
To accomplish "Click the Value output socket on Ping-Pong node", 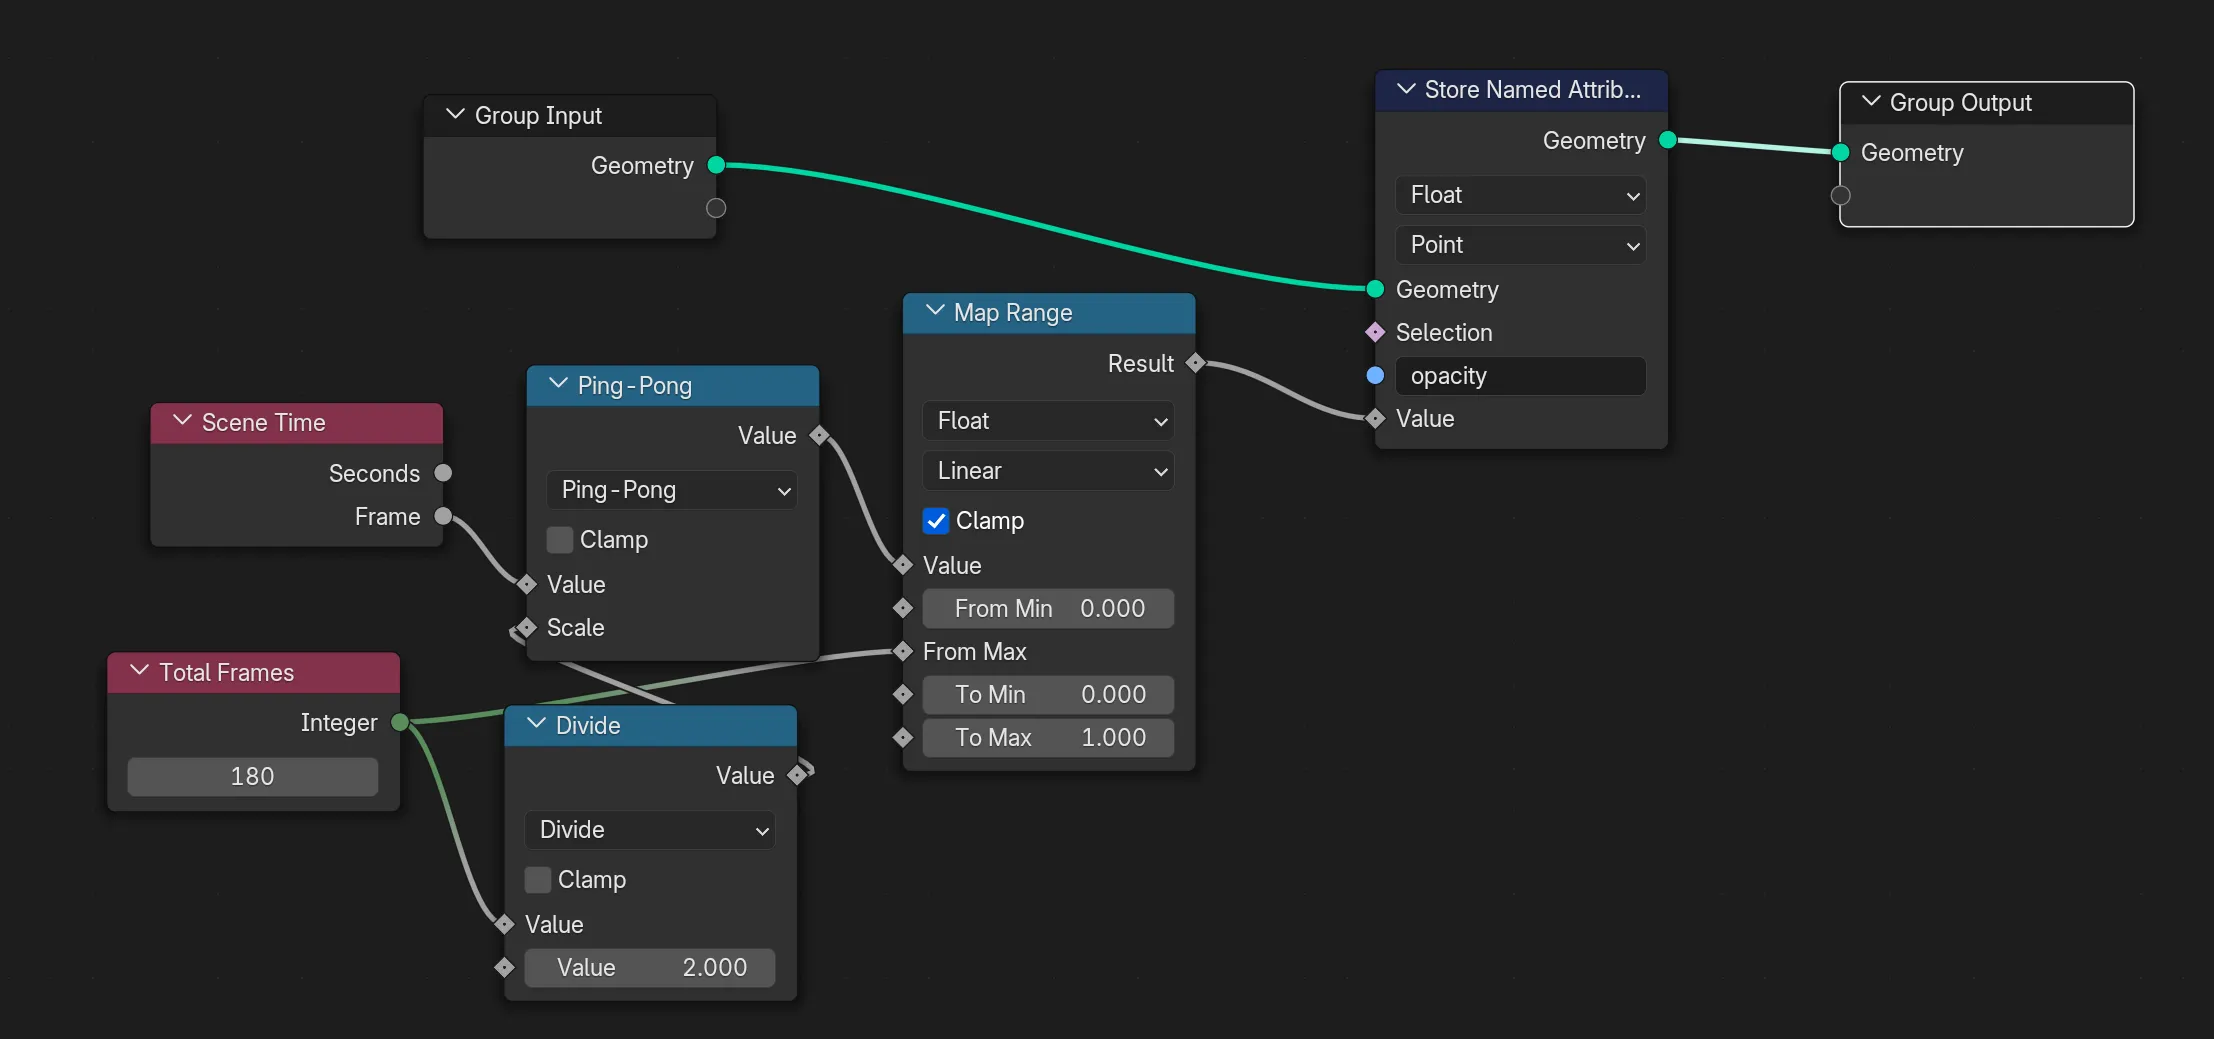I will [820, 435].
